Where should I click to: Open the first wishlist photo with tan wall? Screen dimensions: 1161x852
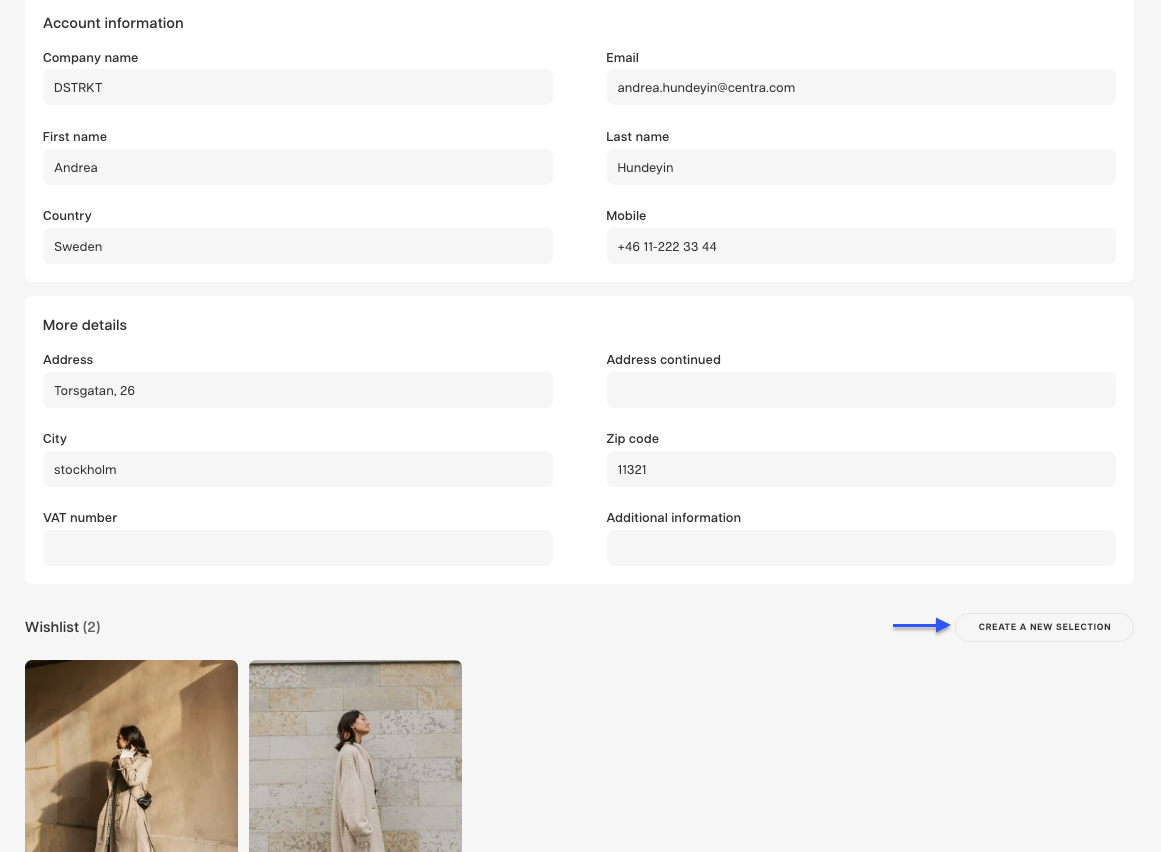tap(131, 755)
